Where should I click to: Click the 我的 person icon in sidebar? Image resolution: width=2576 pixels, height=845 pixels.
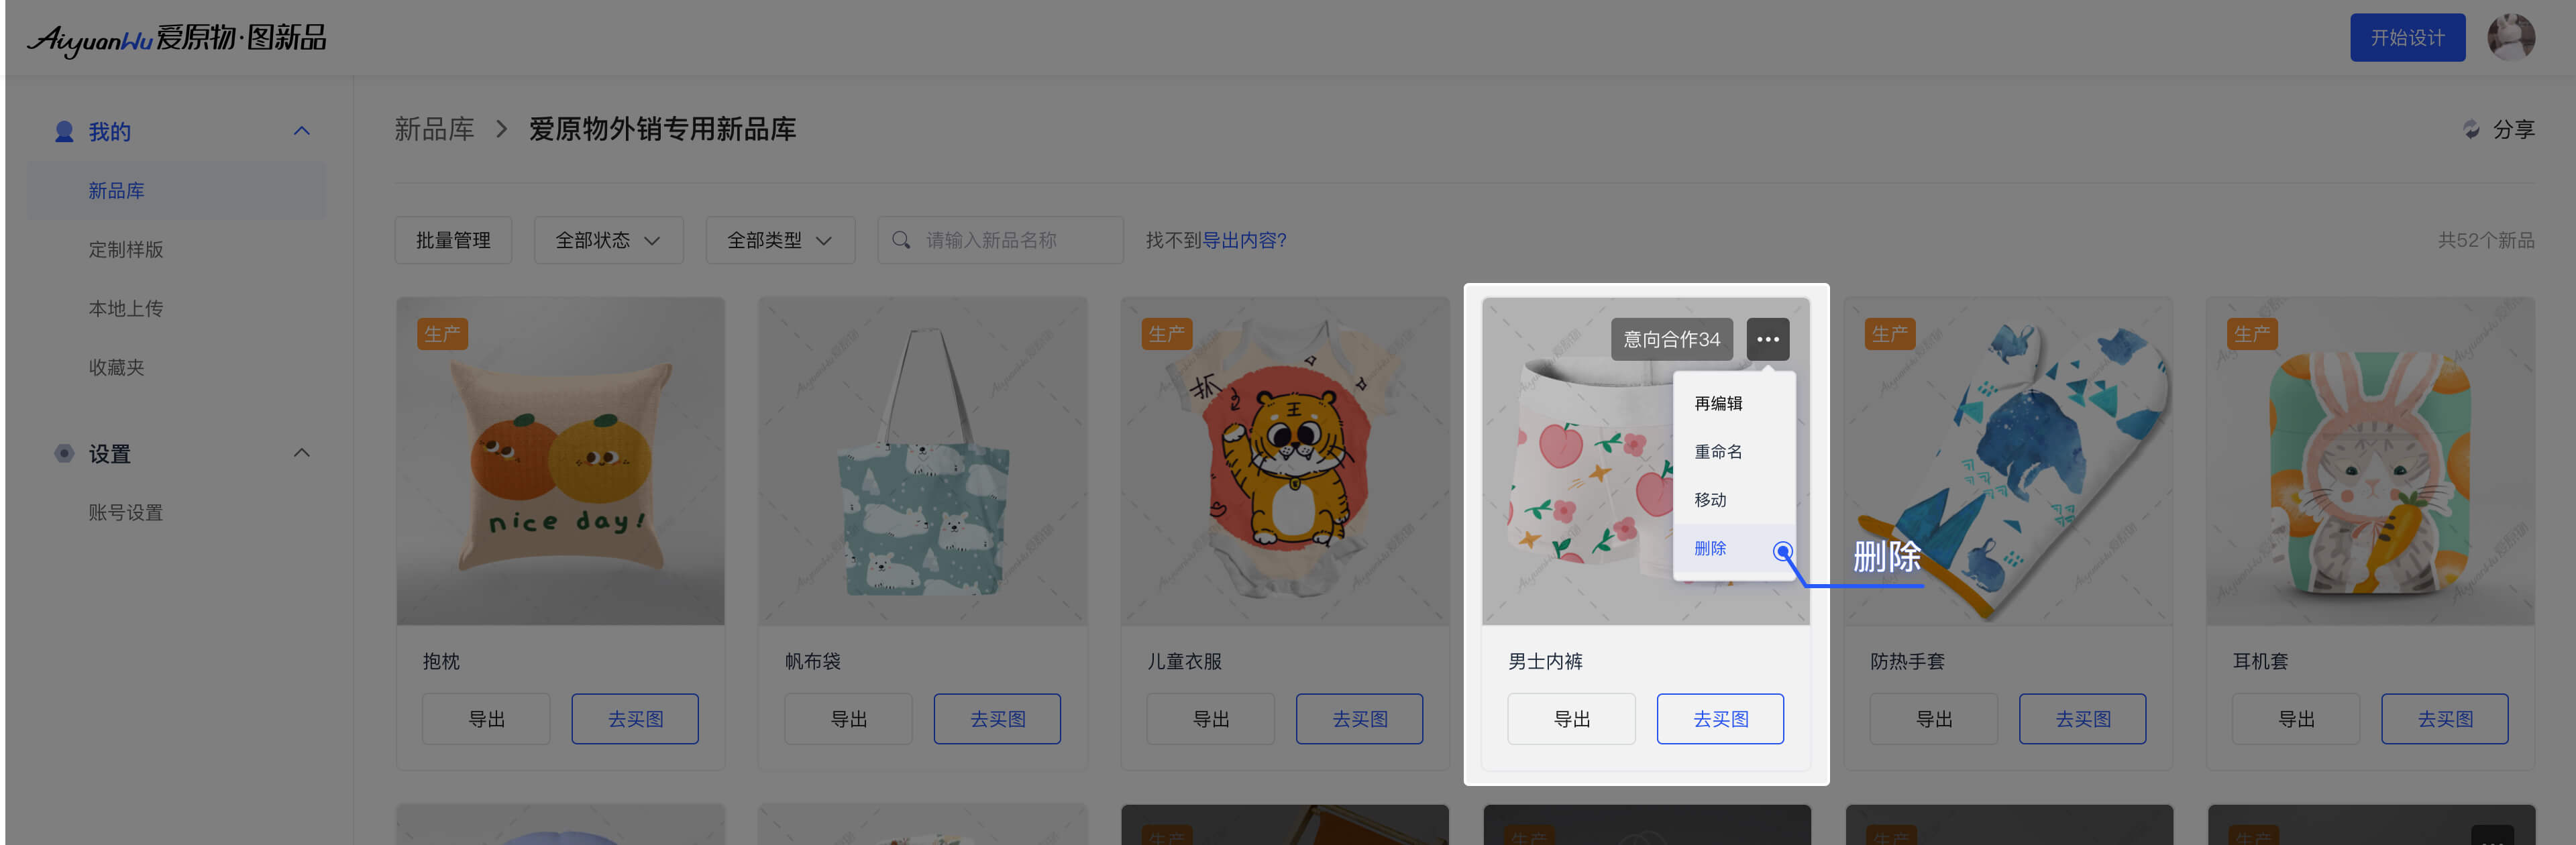tap(64, 131)
